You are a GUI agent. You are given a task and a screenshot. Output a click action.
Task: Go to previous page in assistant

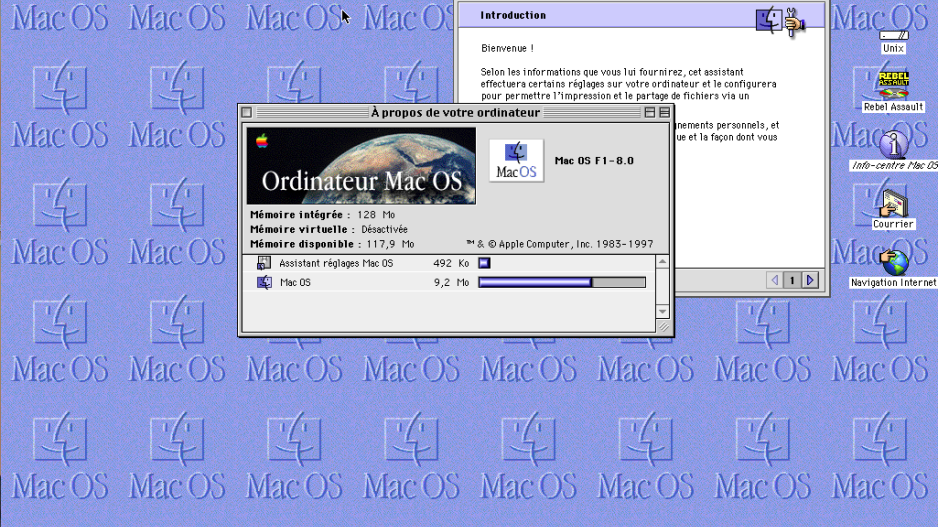[x=775, y=280]
